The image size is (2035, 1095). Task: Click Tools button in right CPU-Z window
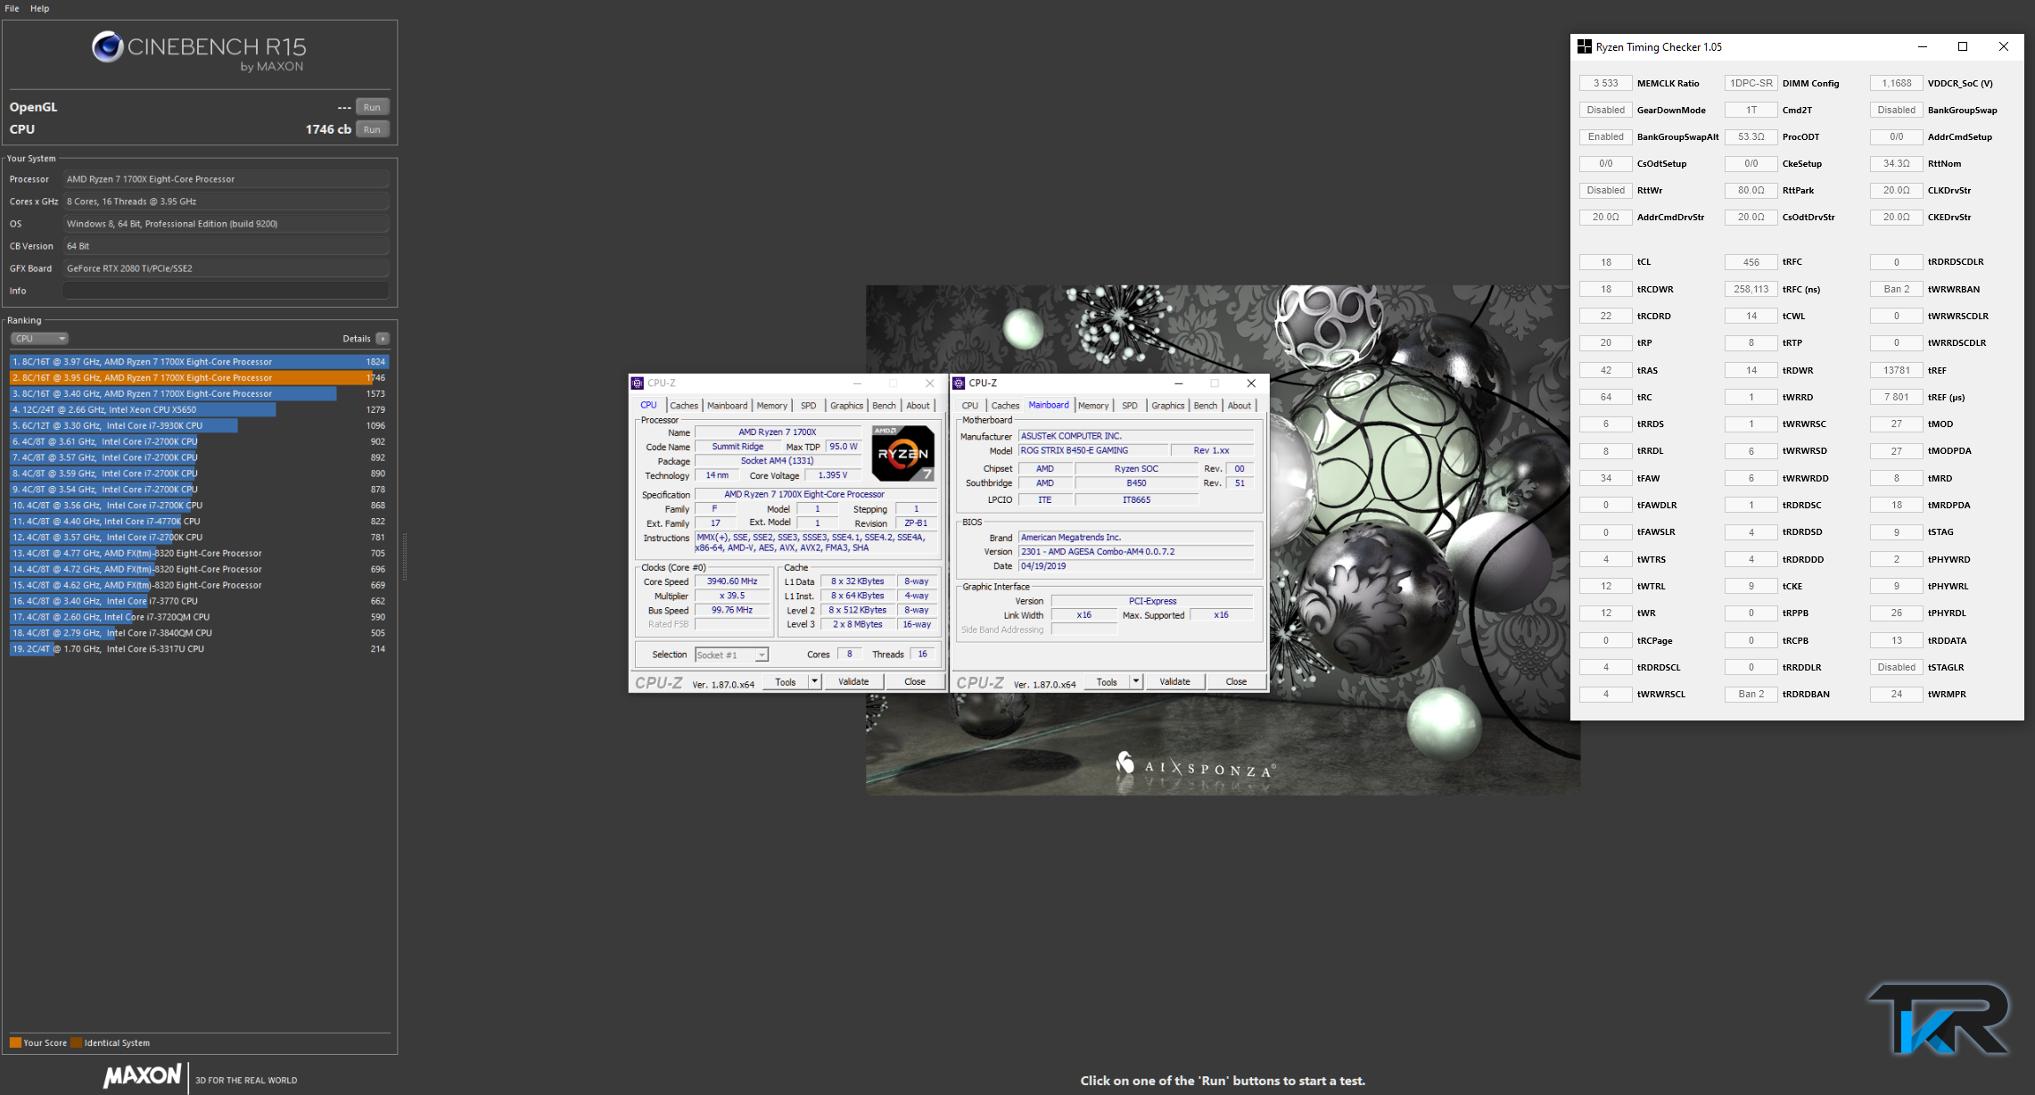click(1107, 682)
